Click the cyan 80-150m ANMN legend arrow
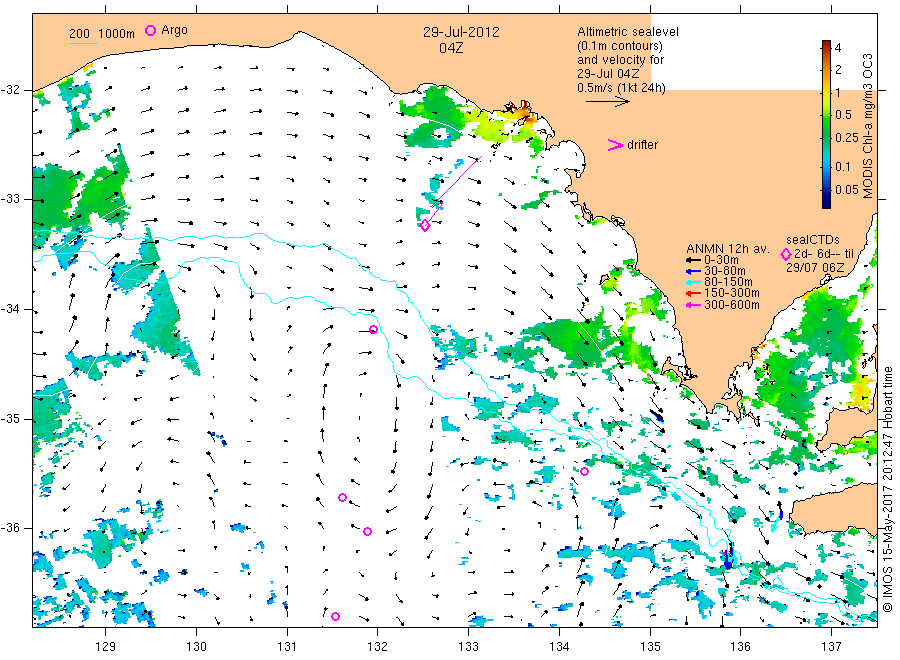 [x=694, y=282]
